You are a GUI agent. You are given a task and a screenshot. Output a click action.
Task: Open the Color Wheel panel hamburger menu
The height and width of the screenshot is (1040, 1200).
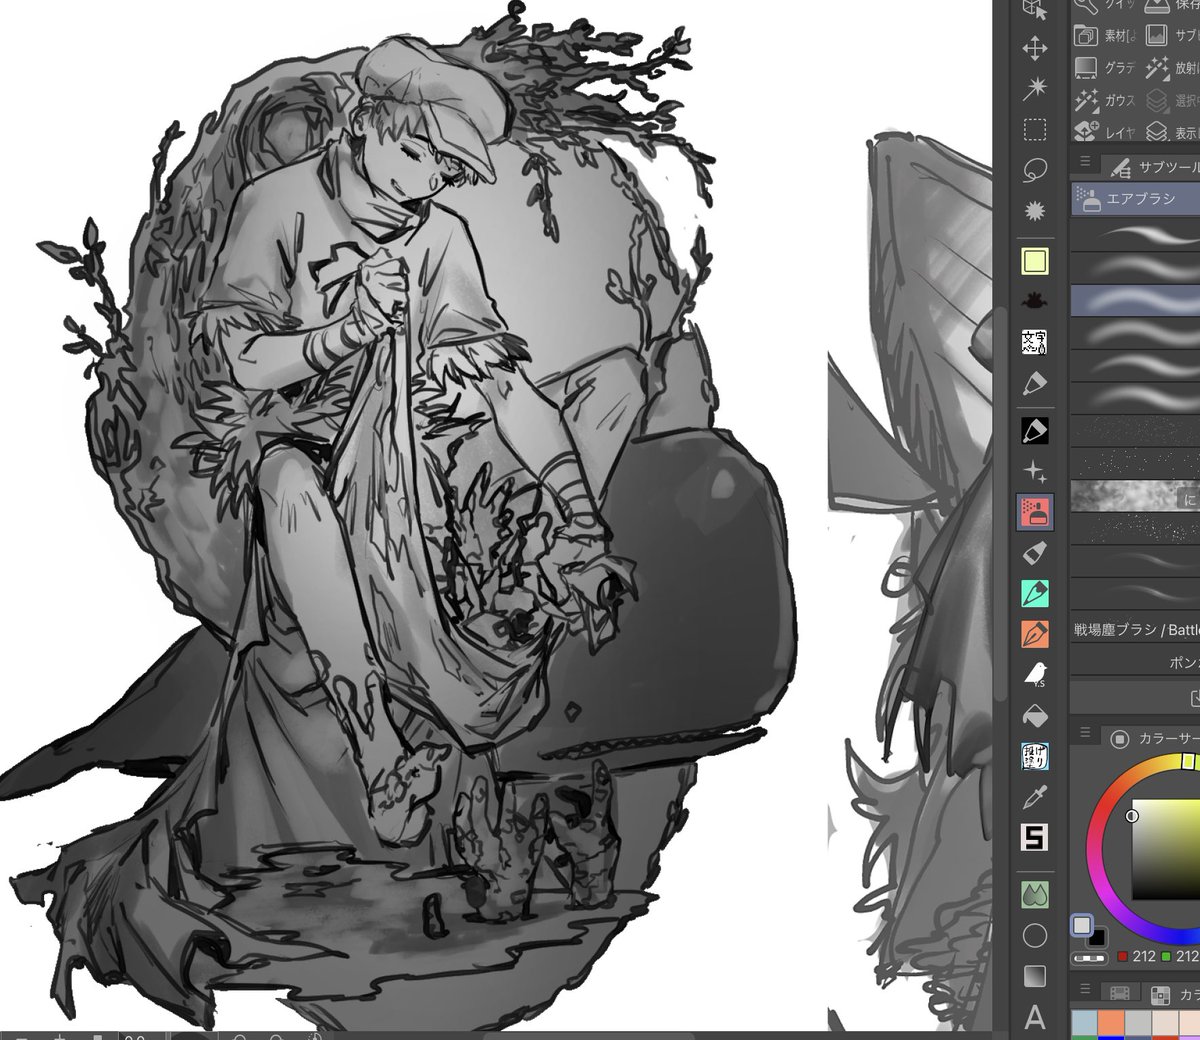point(1085,733)
